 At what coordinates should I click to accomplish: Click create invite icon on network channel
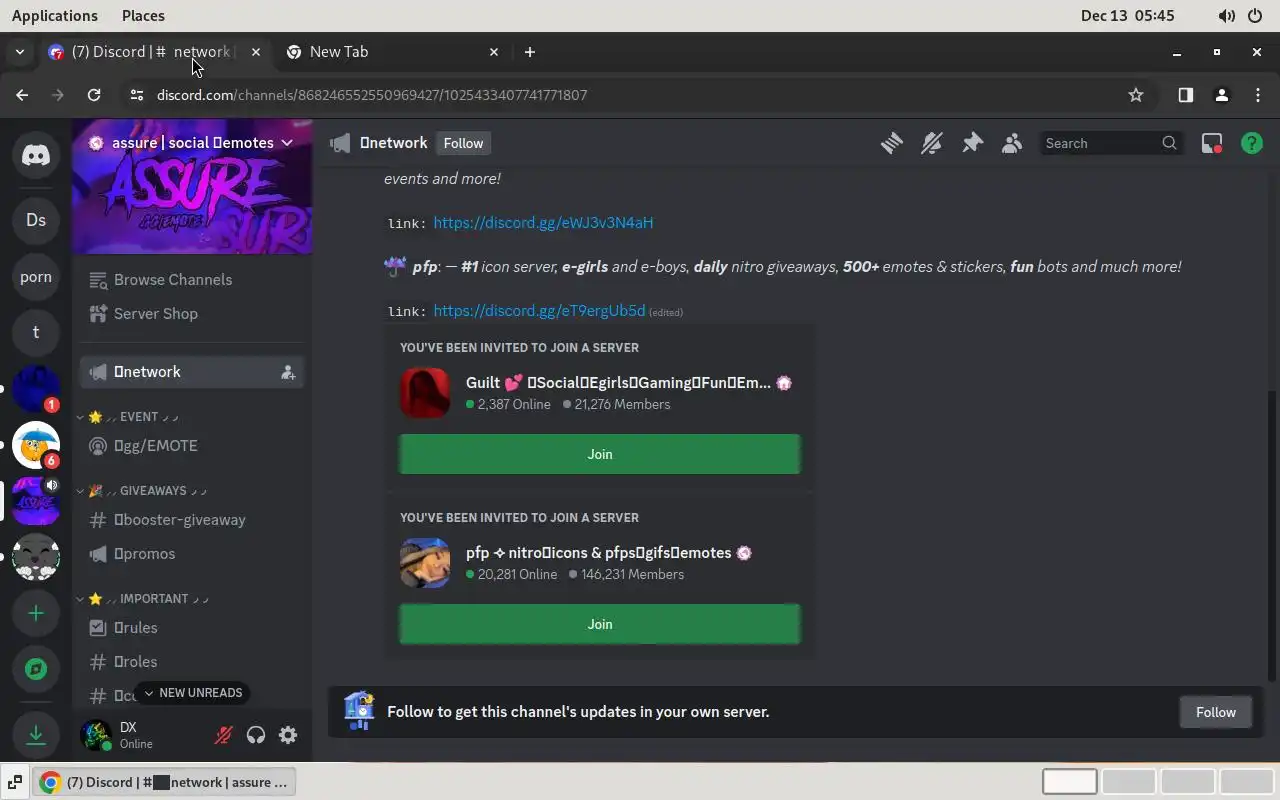click(x=288, y=372)
